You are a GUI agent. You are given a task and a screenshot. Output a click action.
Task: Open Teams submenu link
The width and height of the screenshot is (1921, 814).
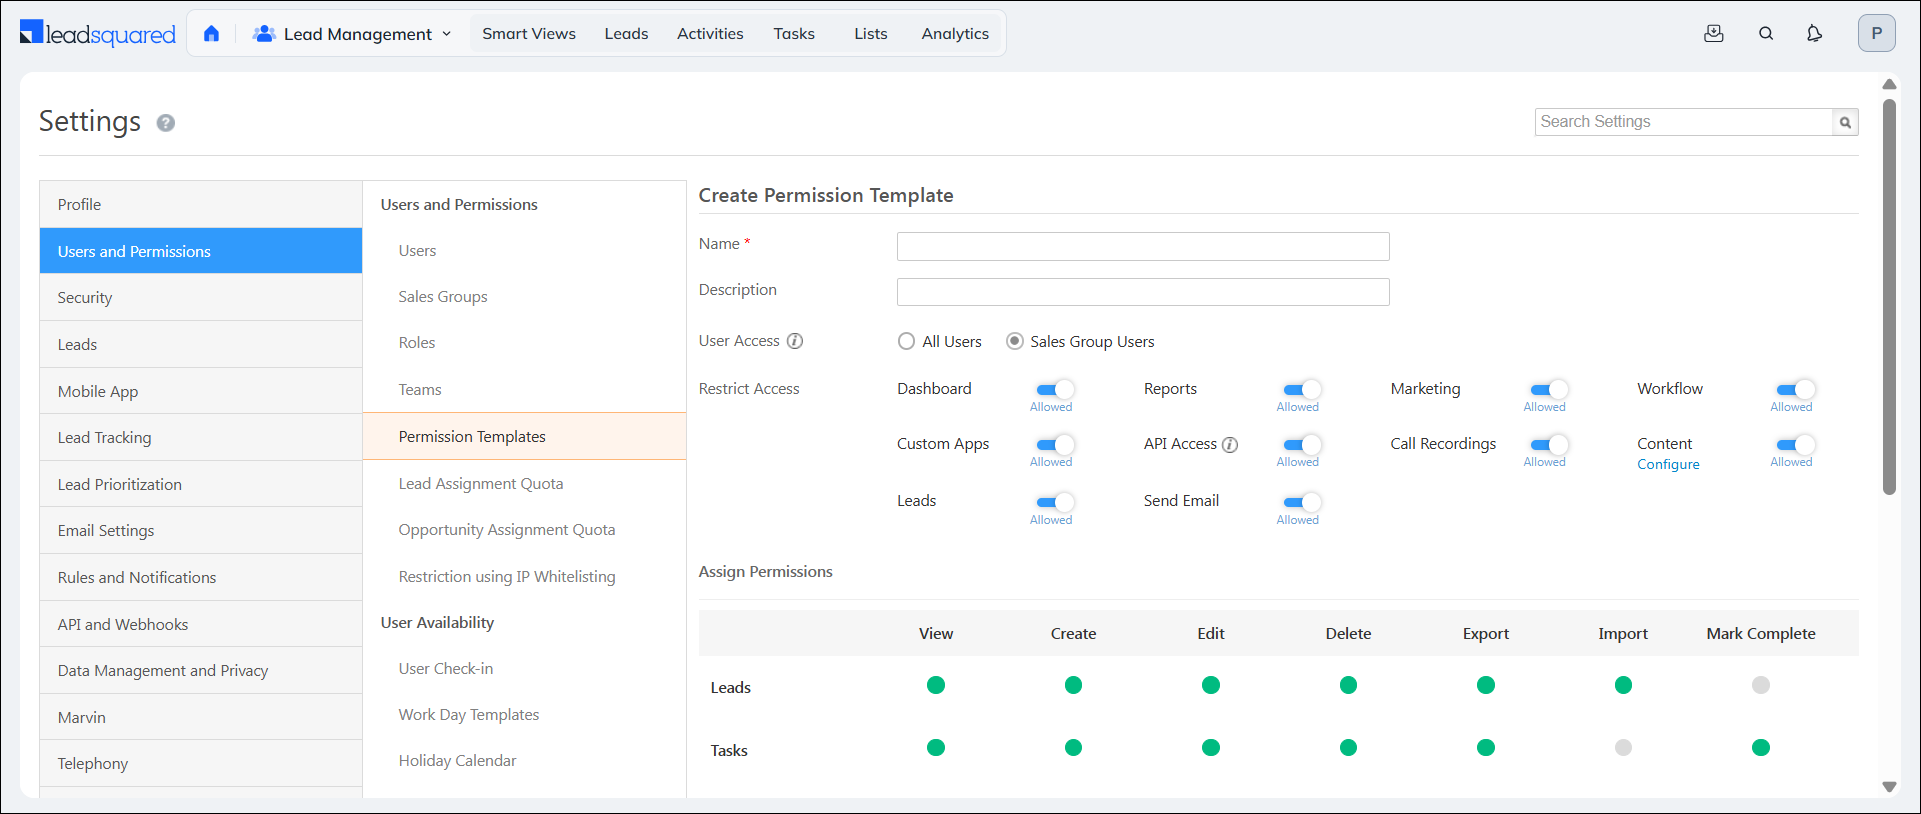tap(420, 390)
